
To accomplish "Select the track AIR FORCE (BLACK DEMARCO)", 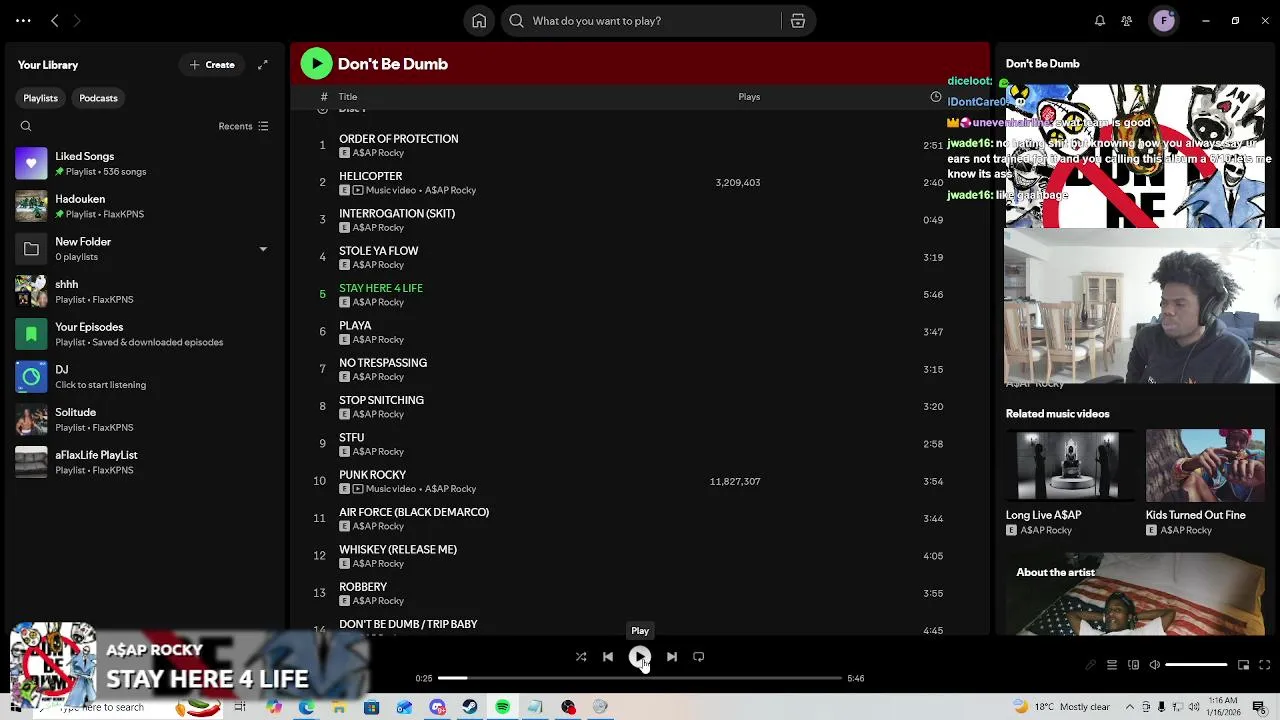I will pyautogui.click(x=414, y=512).
